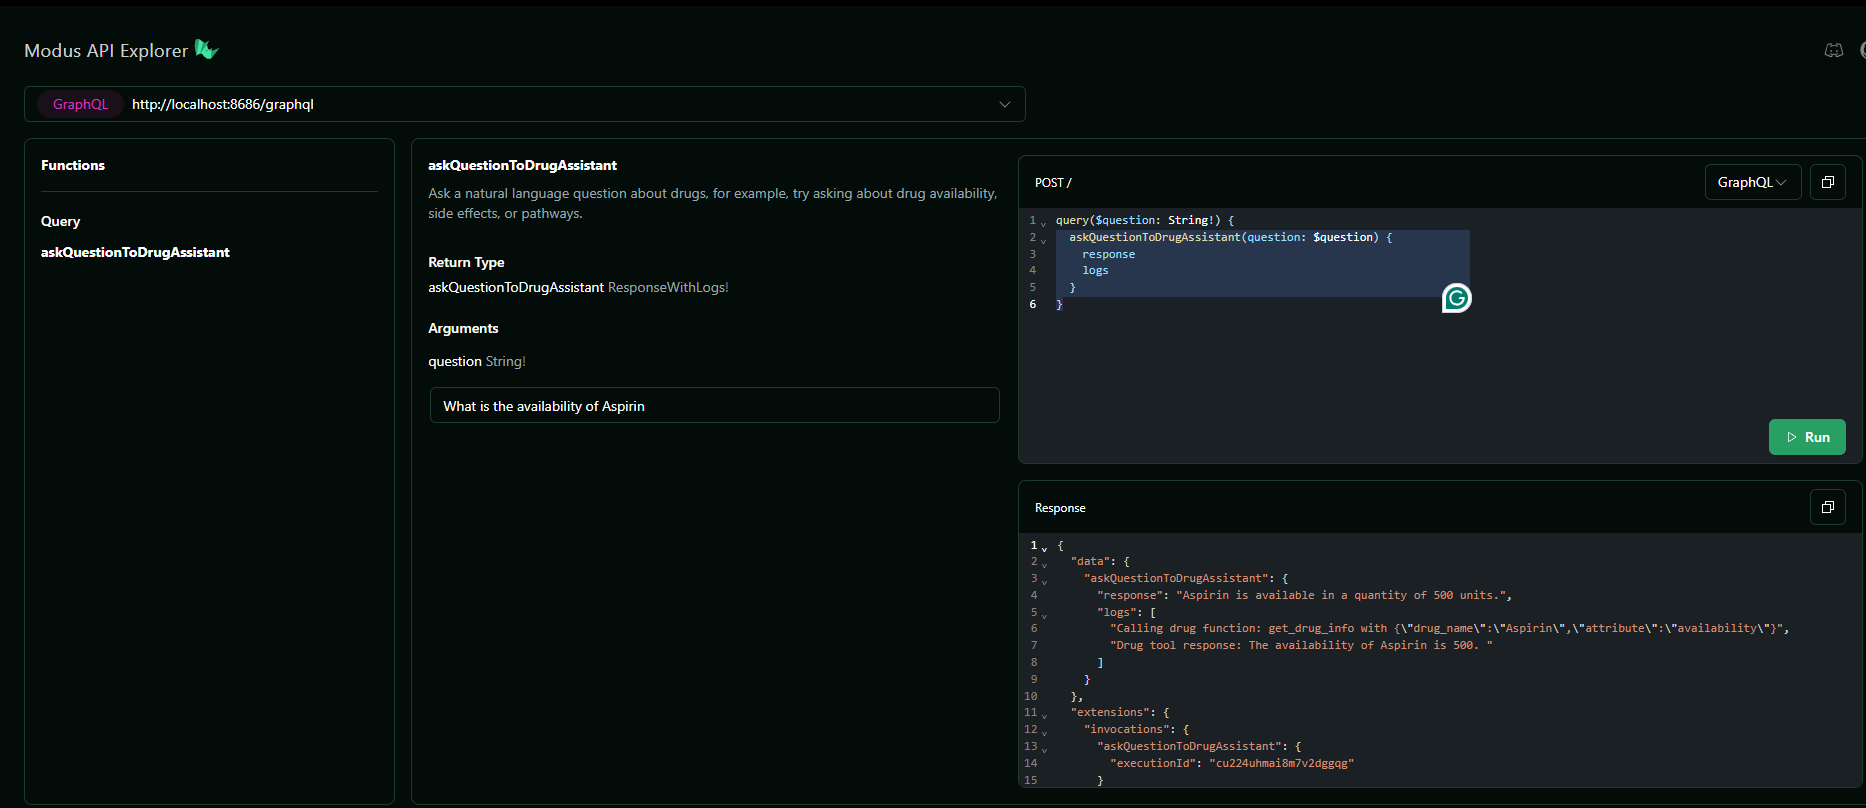Copy the request query with copy icon

(x=1827, y=182)
